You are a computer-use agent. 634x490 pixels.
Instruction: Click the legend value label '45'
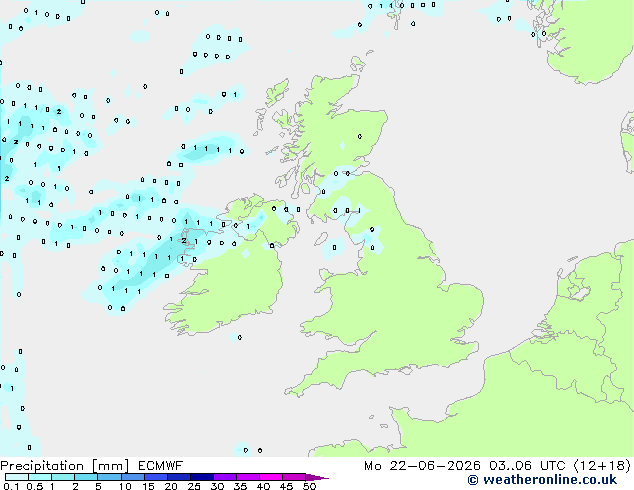(x=286, y=486)
